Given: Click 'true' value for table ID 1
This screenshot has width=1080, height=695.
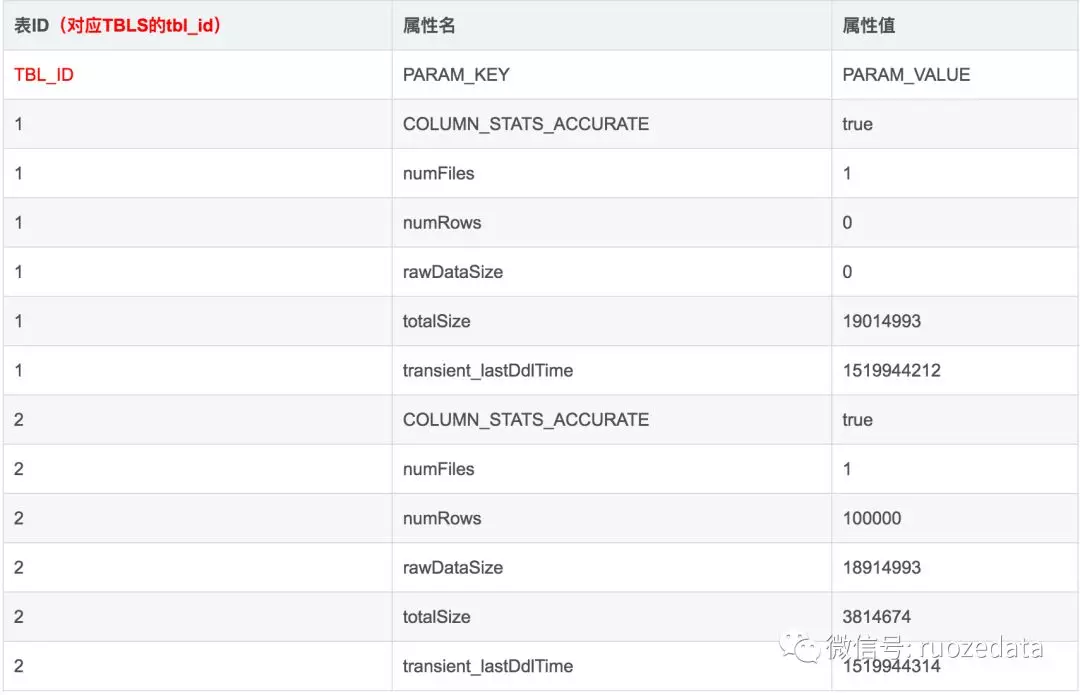Looking at the screenshot, I should (857, 124).
